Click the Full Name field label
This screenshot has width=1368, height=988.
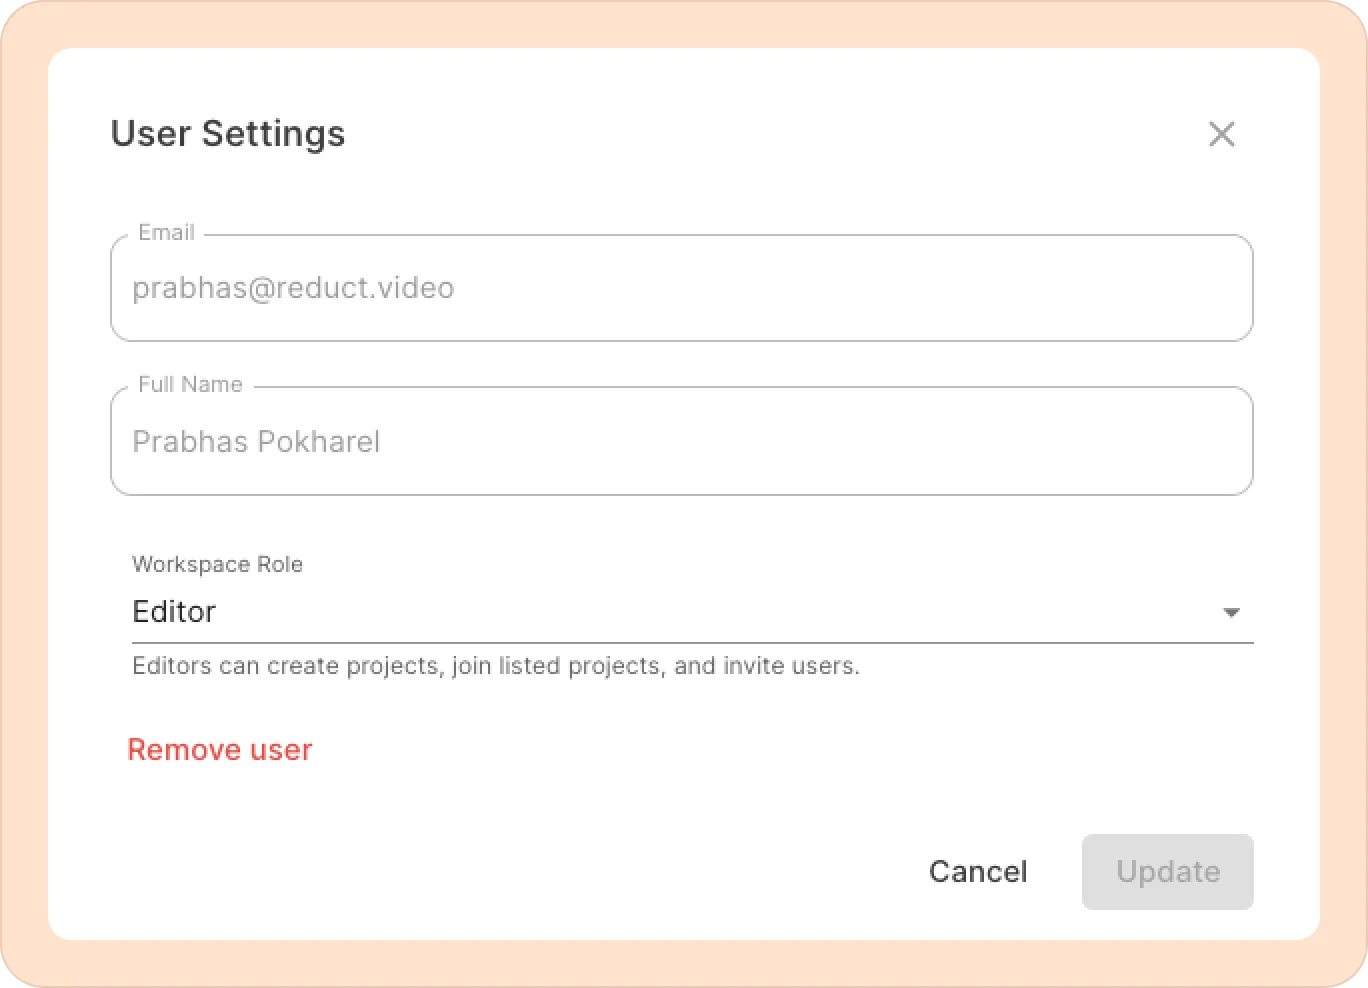point(190,385)
